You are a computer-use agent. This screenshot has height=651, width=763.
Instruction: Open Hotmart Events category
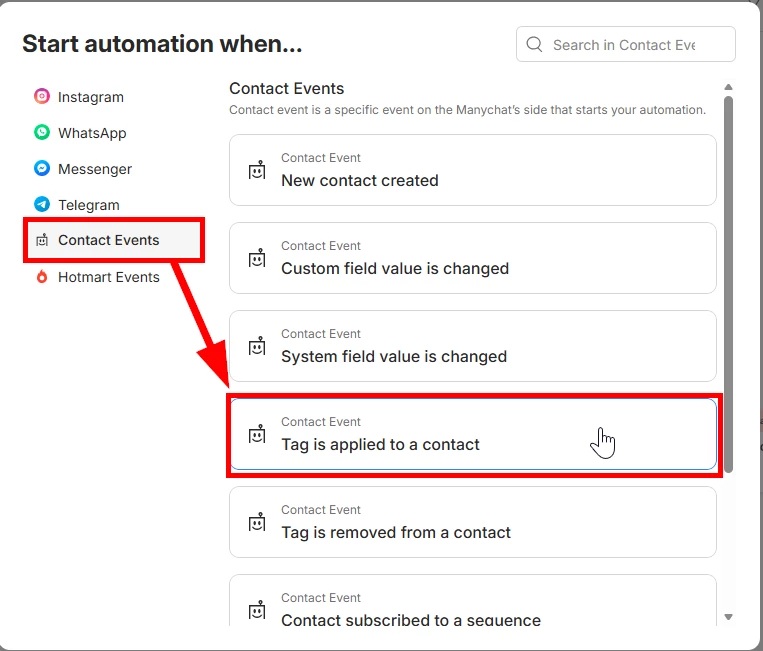tap(108, 277)
